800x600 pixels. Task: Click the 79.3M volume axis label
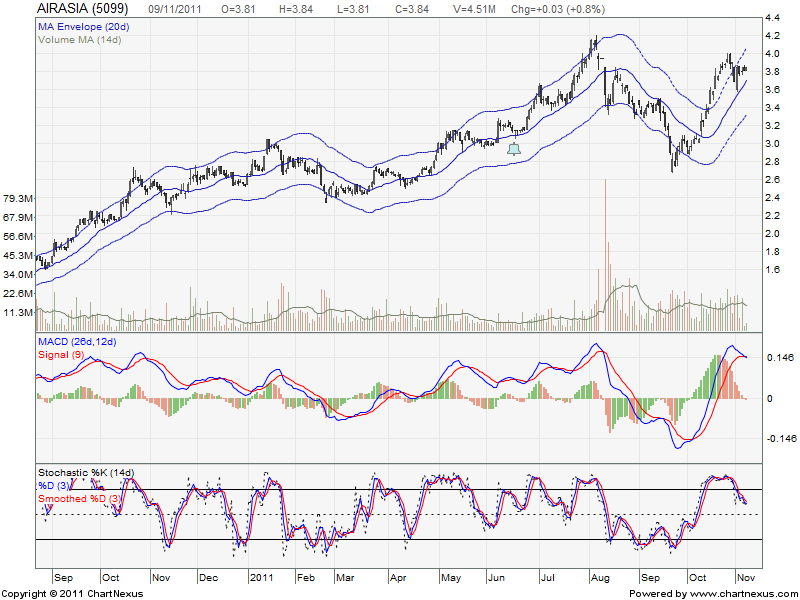tap(19, 197)
